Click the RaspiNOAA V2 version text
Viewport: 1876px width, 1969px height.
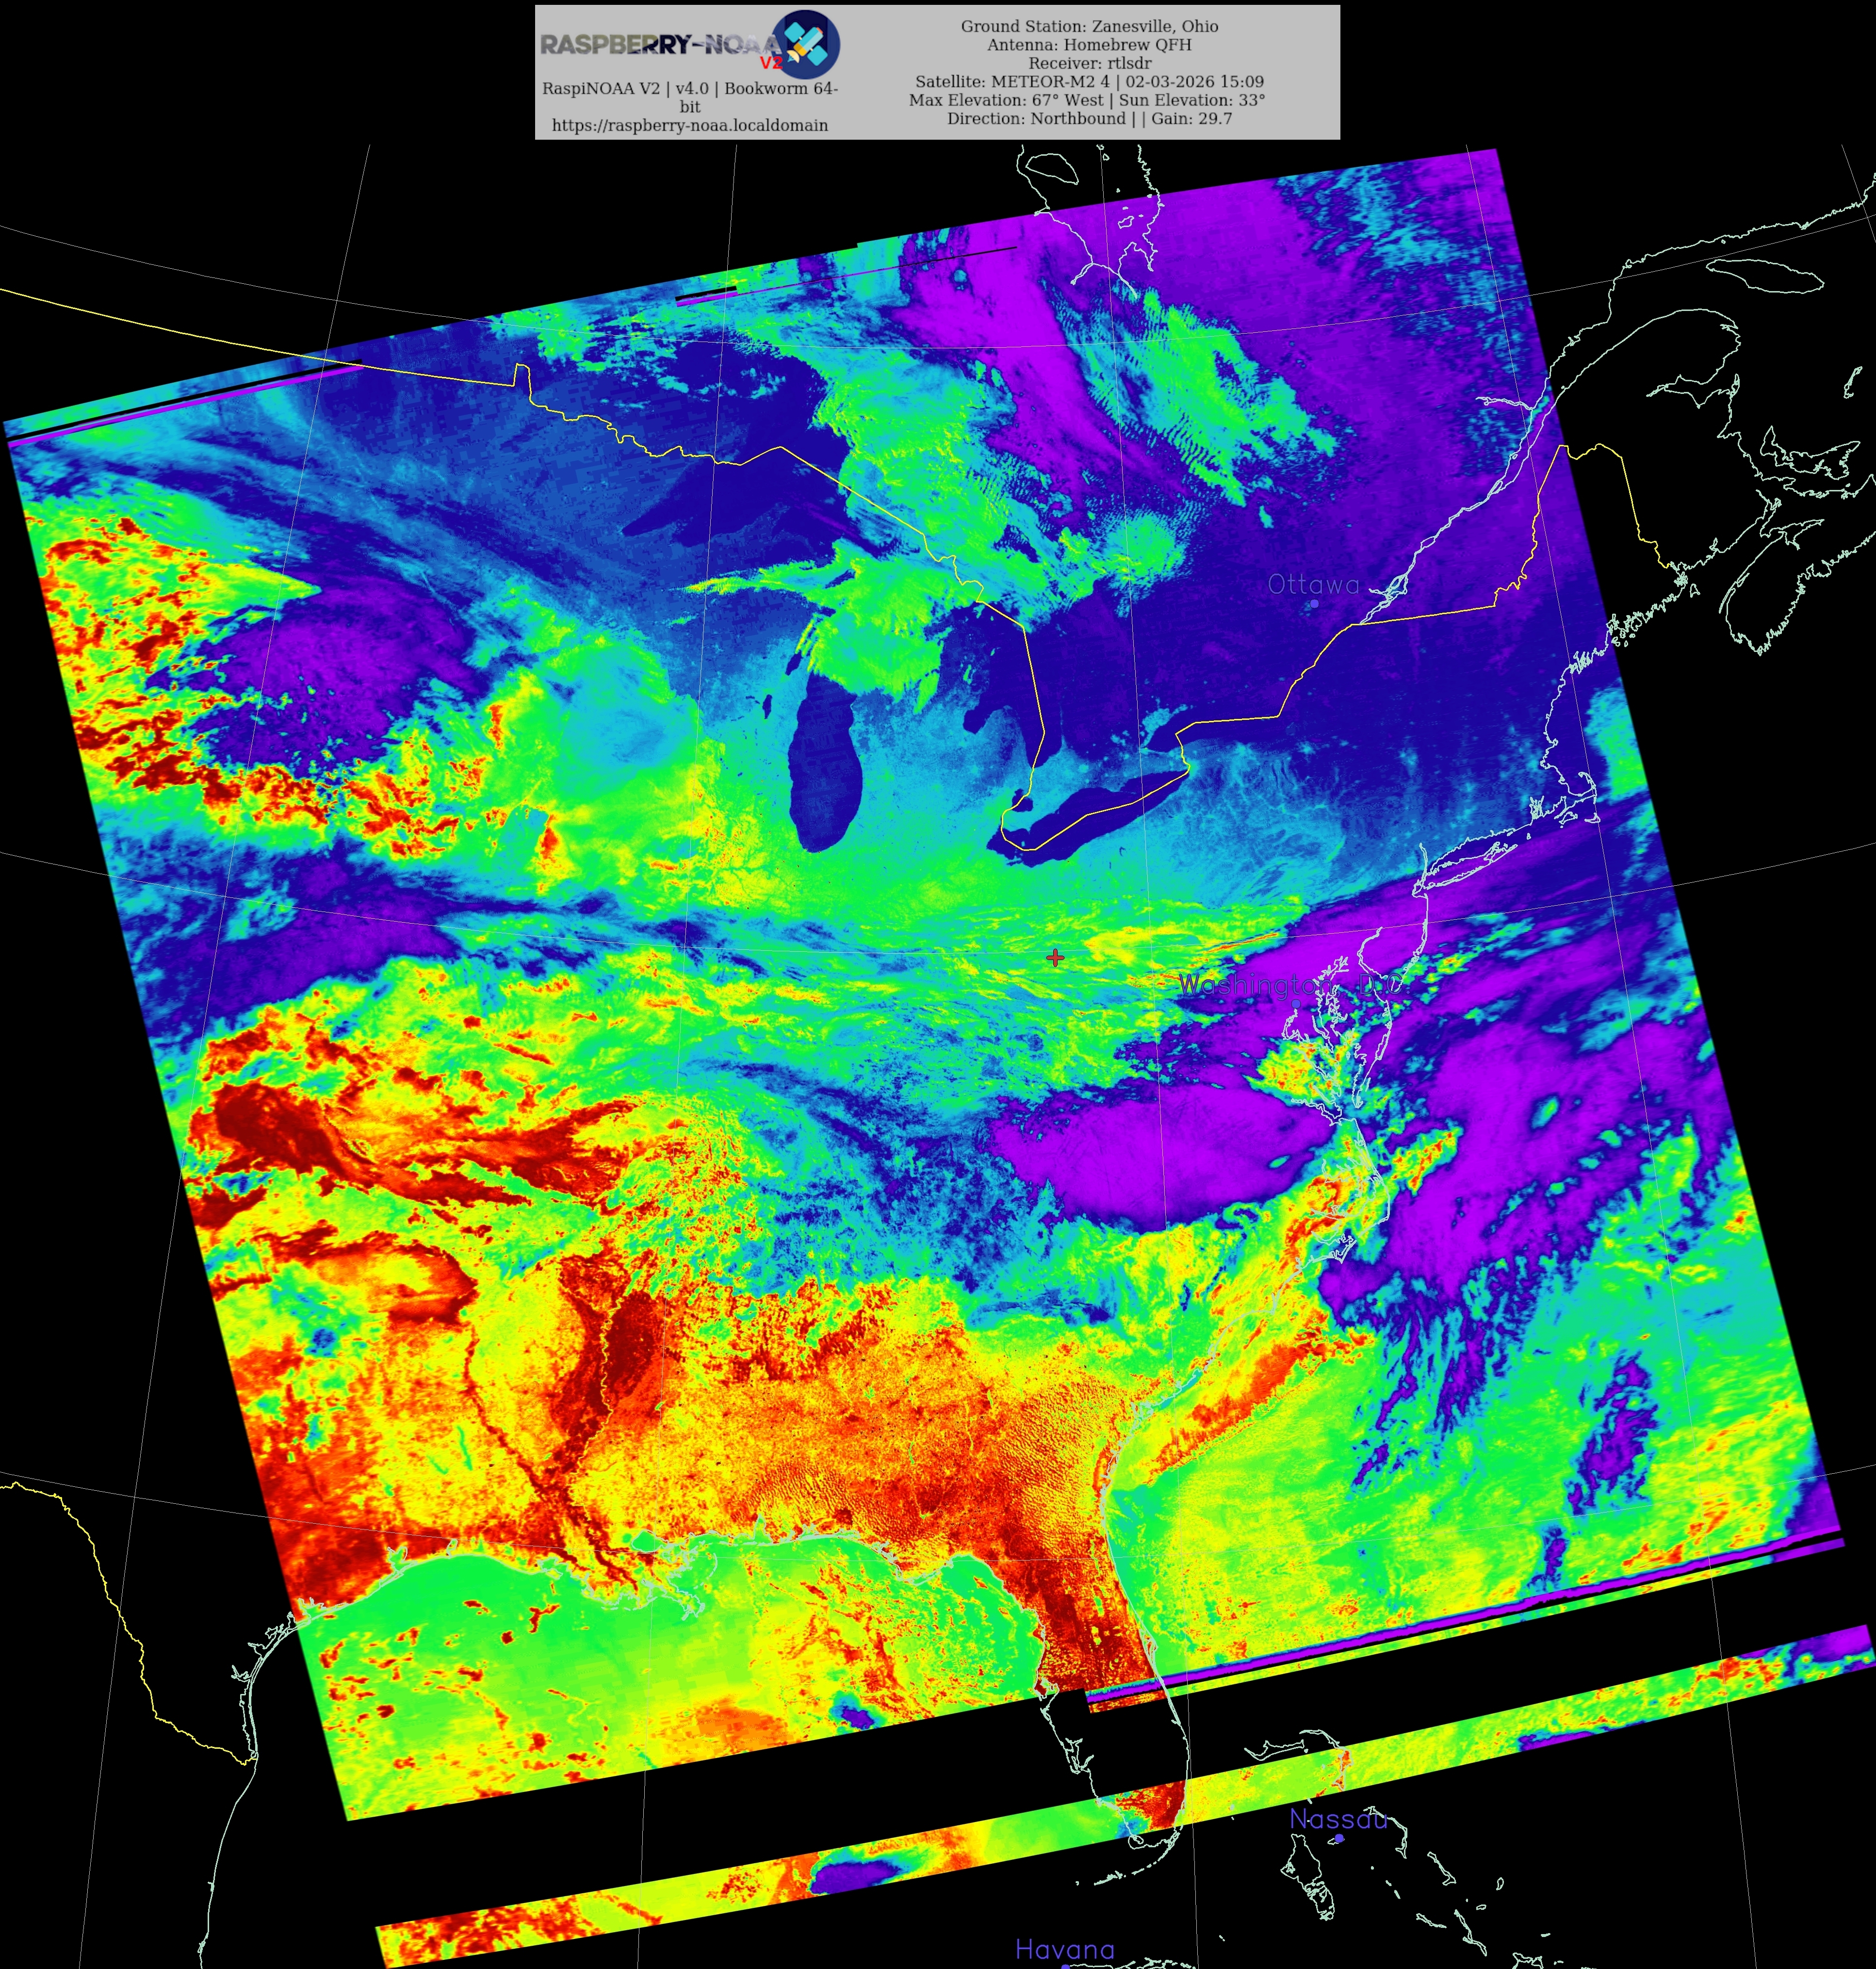690,88
